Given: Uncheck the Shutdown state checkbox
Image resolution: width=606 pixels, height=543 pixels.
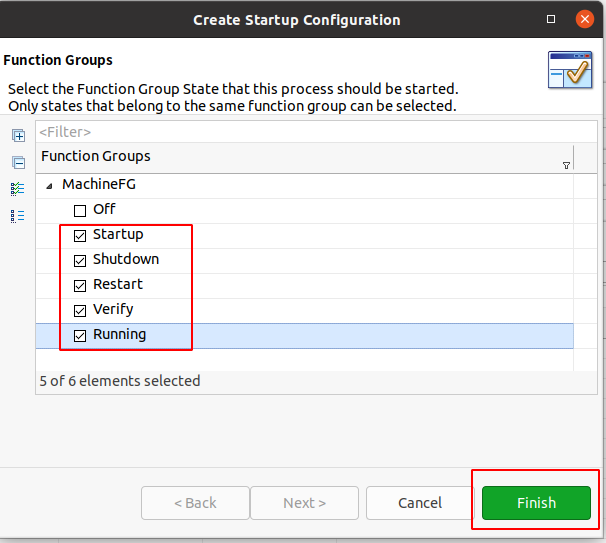Looking at the screenshot, I should (x=80, y=261).
